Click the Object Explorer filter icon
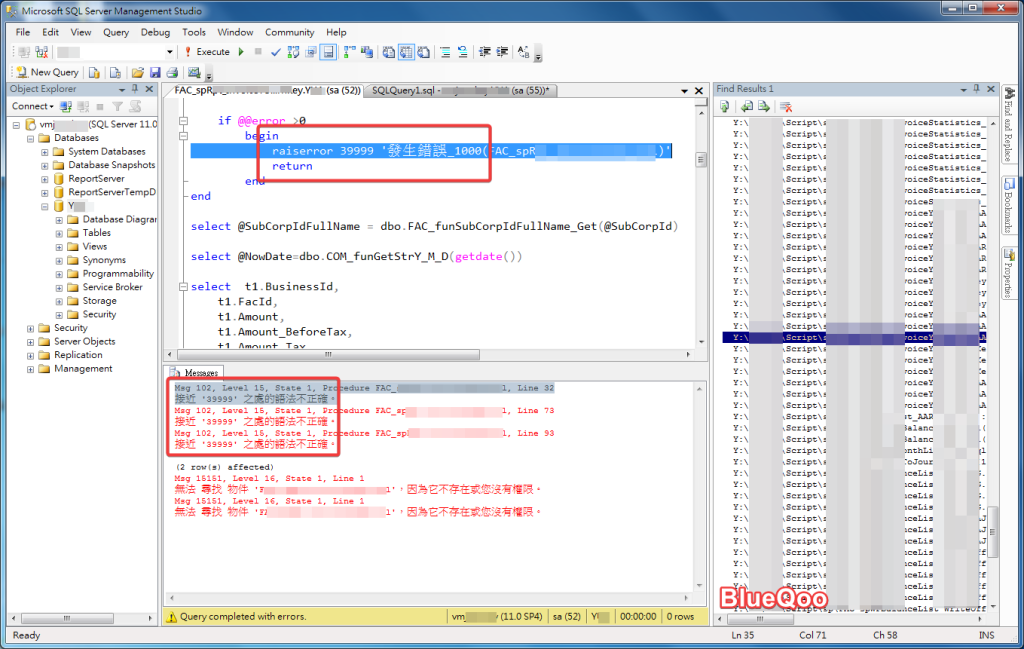This screenshot has height=649, width=1024. pos(118,106)
